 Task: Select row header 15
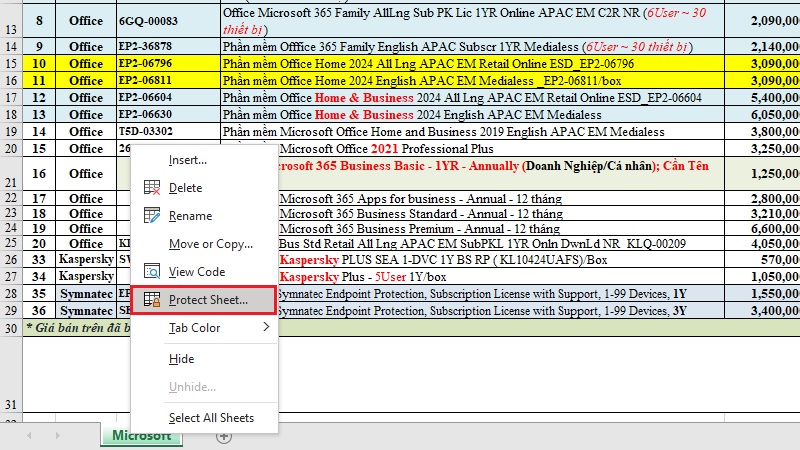pyautogui.click(x=11, y=63)
